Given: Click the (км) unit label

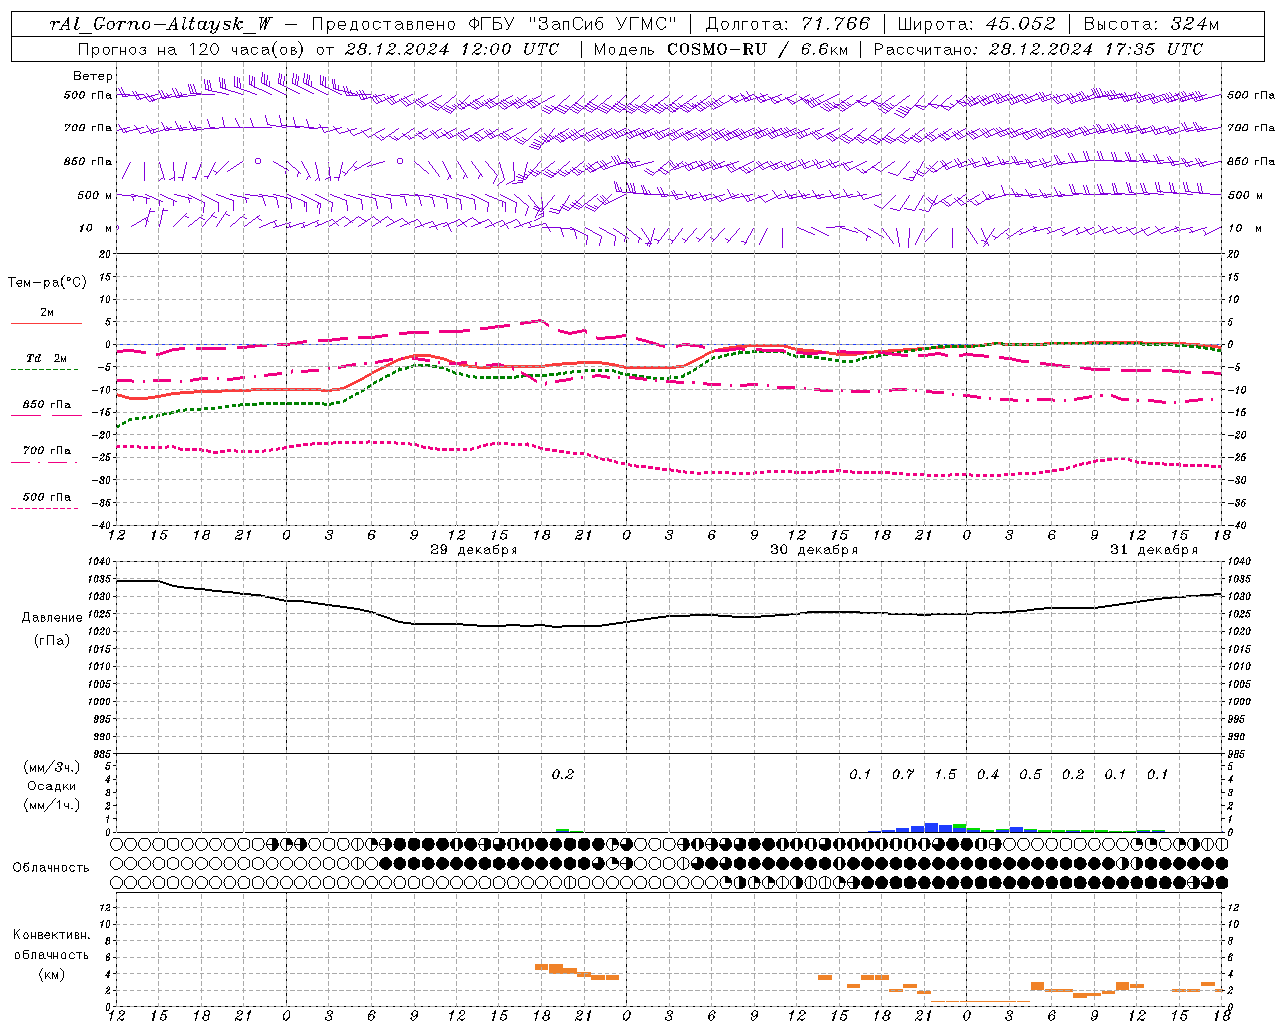Looking at the screenshot, I should coord(51,974).
